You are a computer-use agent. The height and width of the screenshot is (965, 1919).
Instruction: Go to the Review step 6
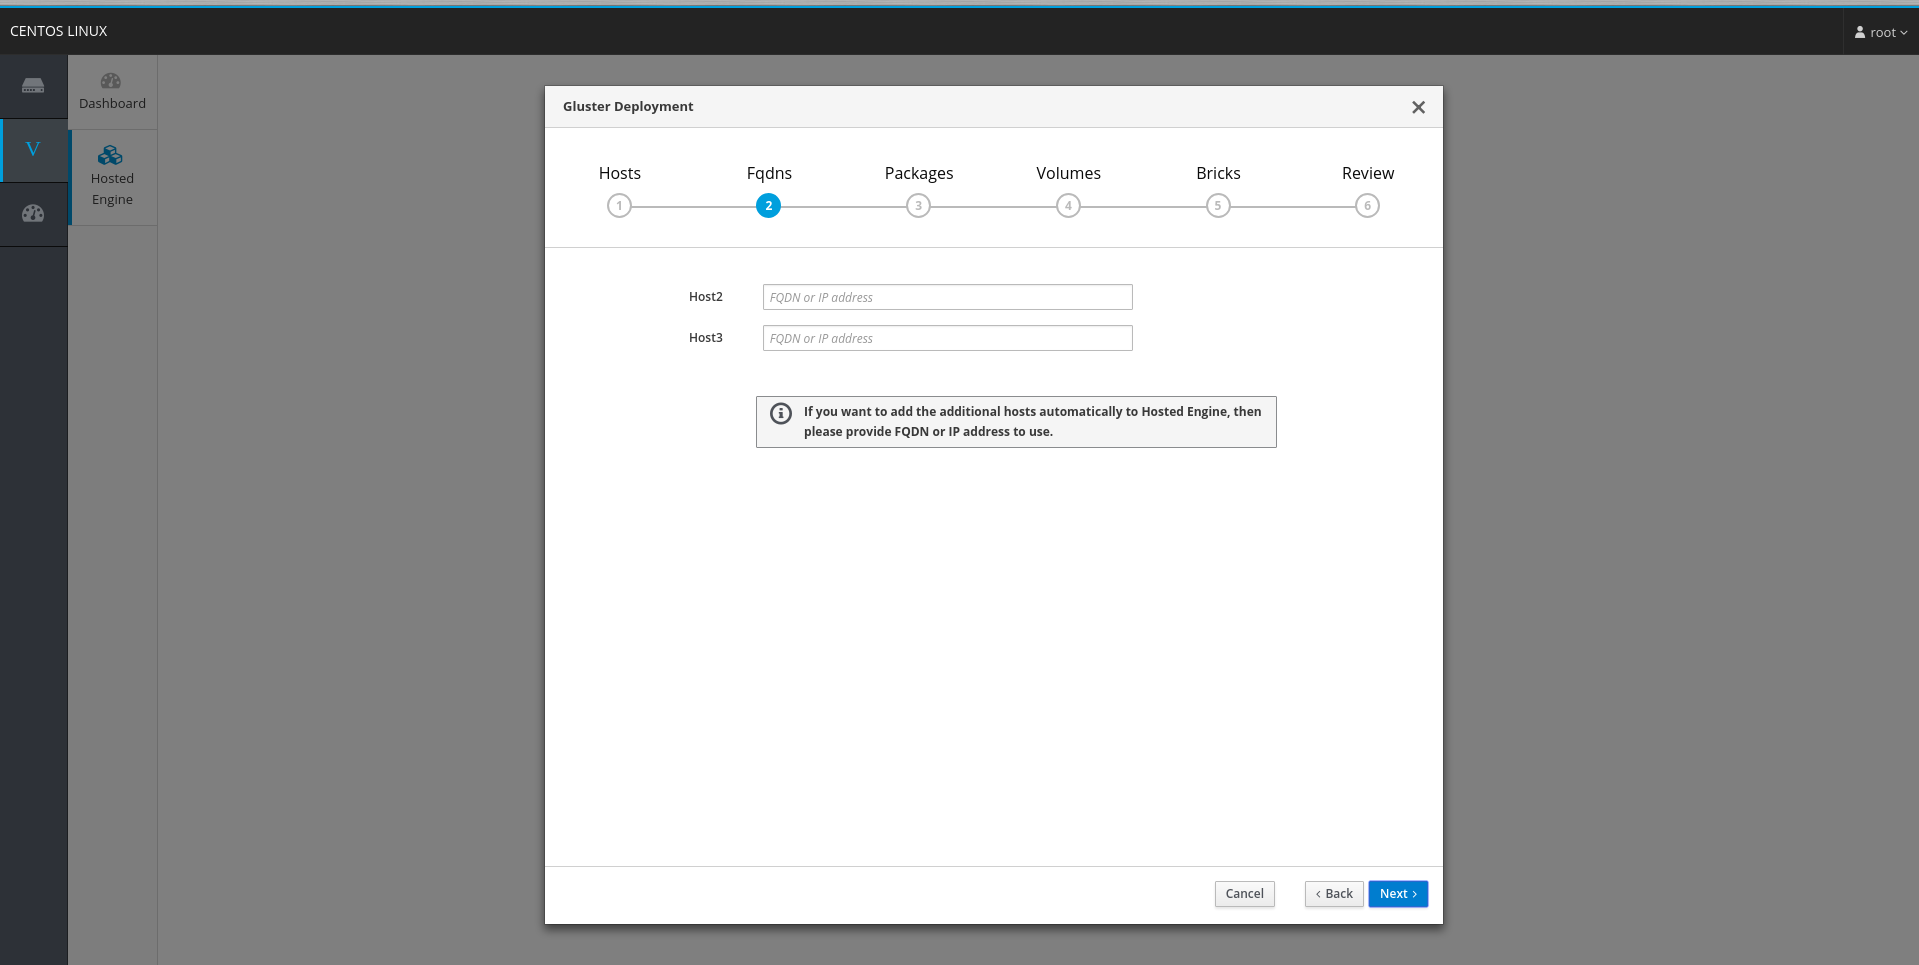click(x=1367, y=206)
